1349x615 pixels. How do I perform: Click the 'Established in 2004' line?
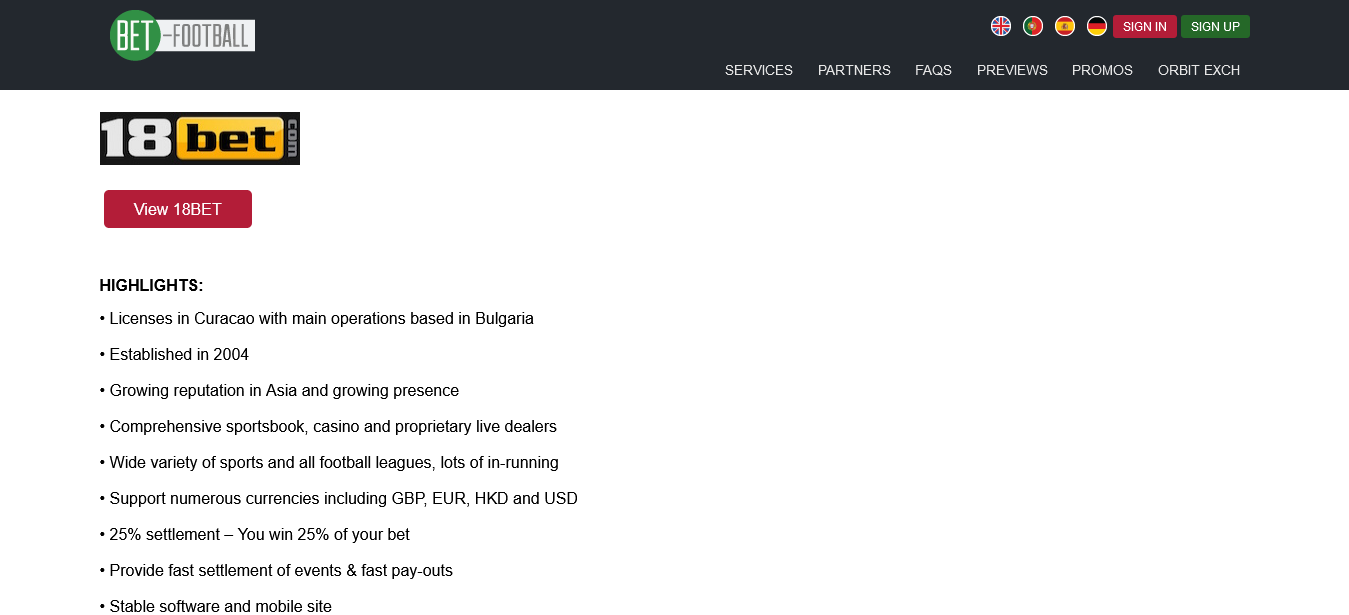point(175,355)
